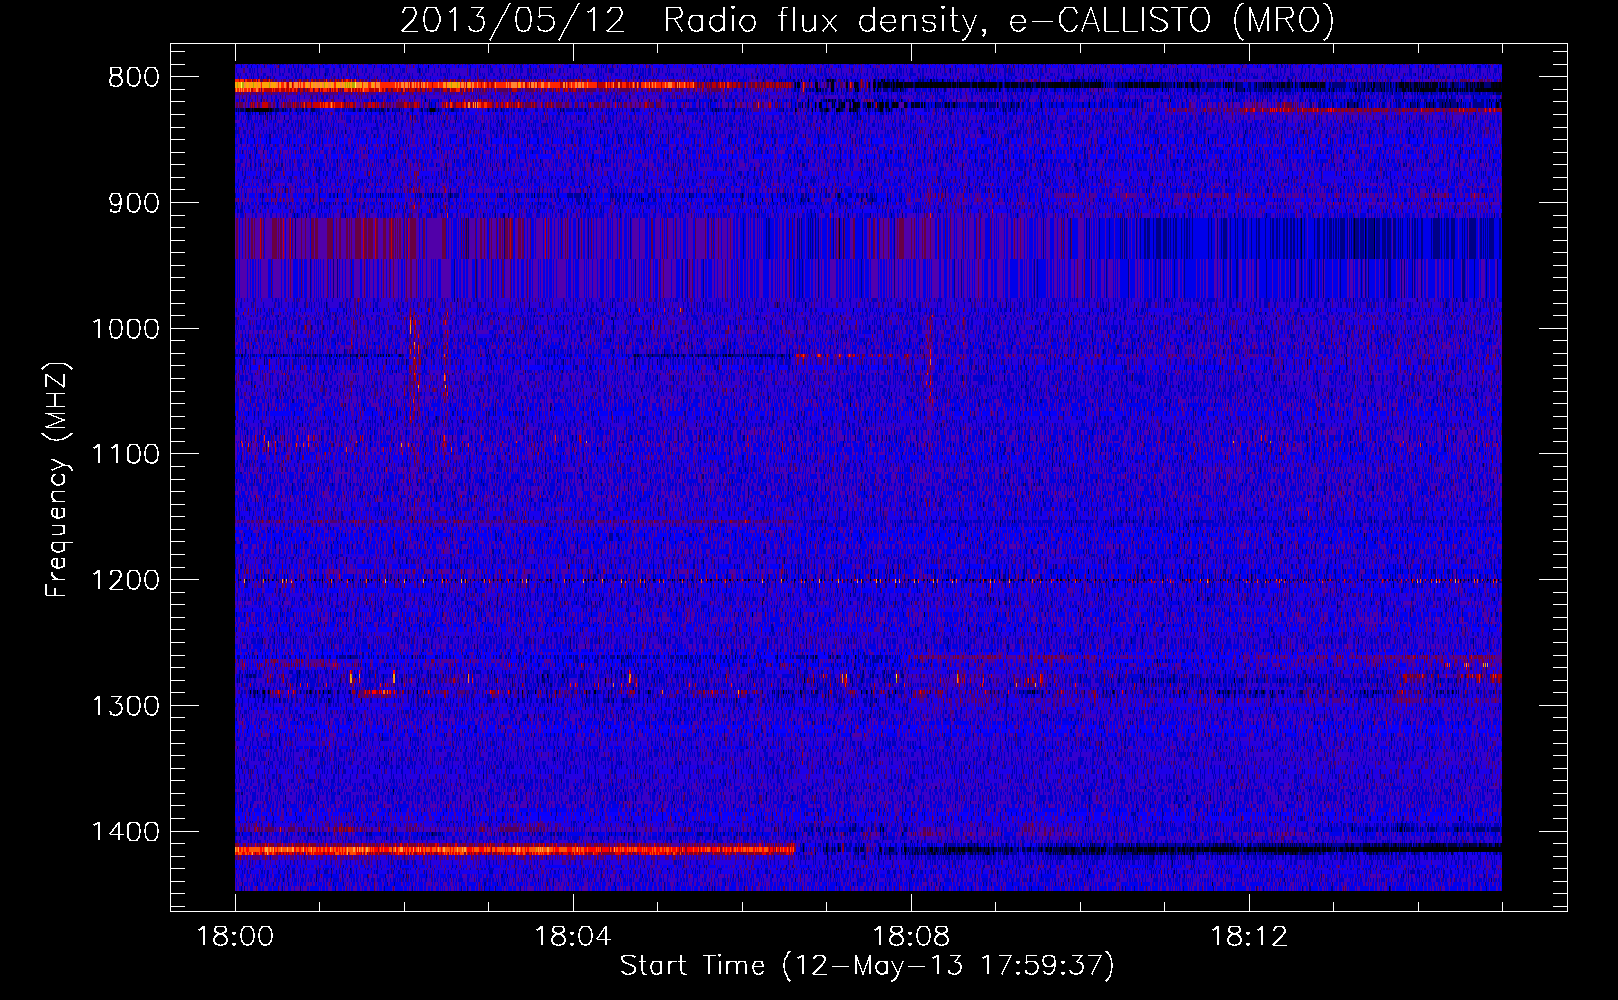The height and width of the screenshot is (1000, 1618).
Task: Click the 1200 frequency axis label
Action: (x=125, y=581)
